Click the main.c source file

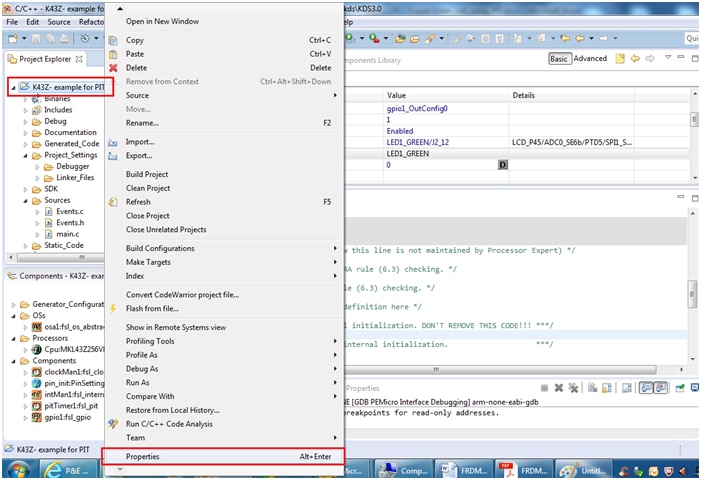[x=67, y=234]
